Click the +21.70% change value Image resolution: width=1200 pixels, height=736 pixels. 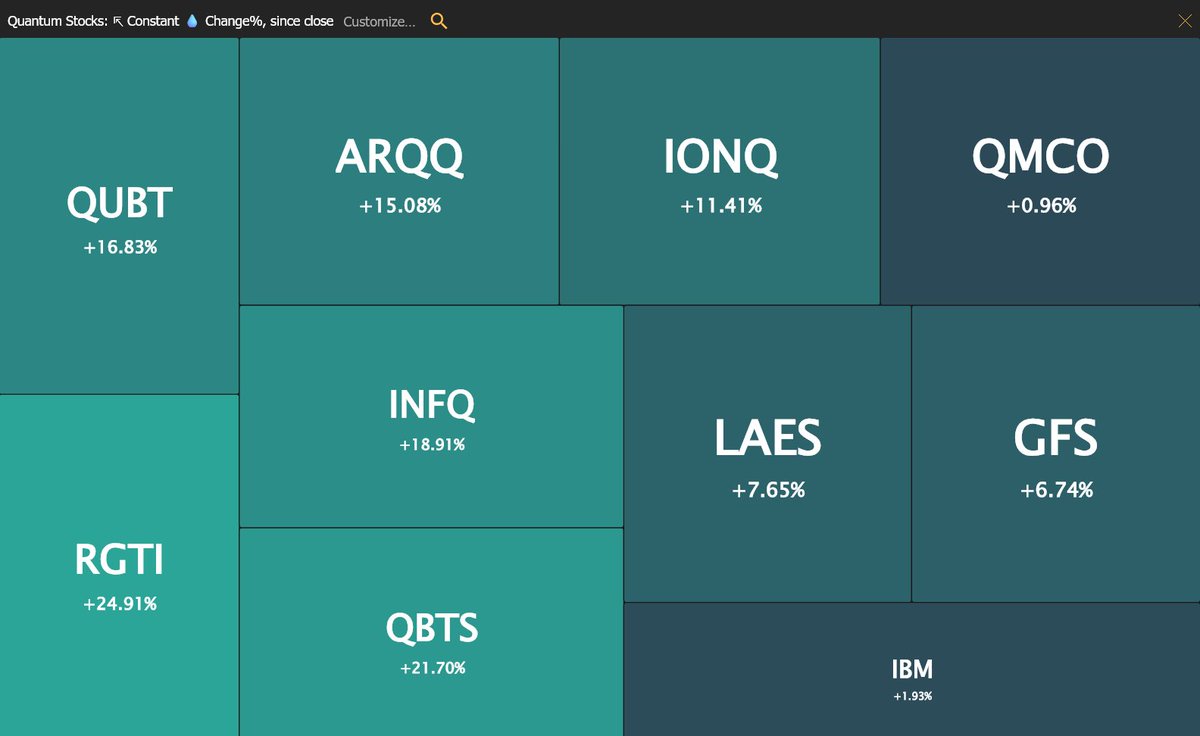(x=432, y=668)
